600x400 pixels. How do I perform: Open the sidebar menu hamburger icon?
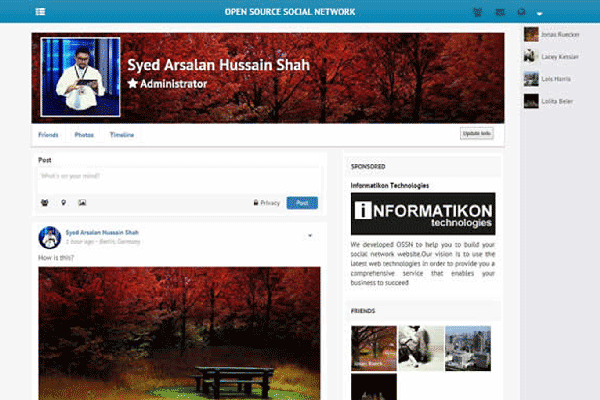(x=40, y=12)
